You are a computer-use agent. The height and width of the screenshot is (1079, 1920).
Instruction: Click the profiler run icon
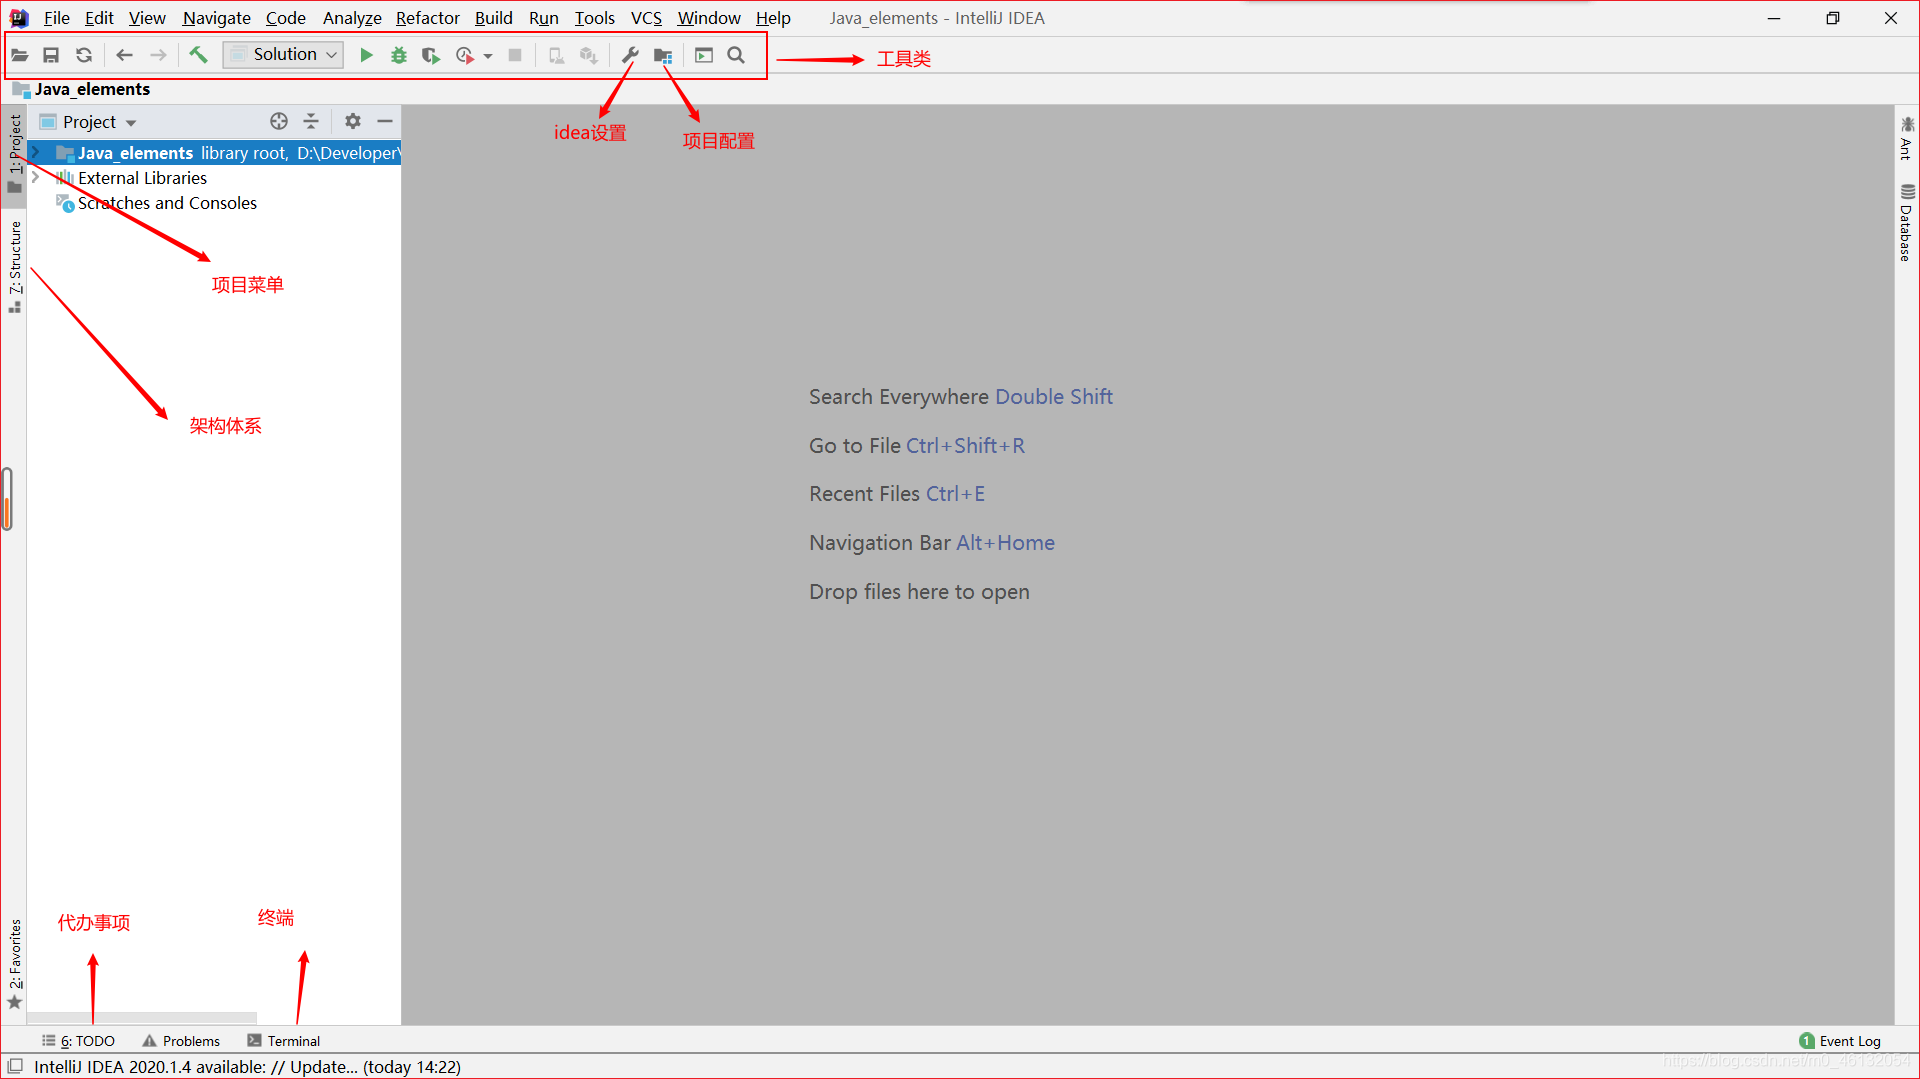464,55
